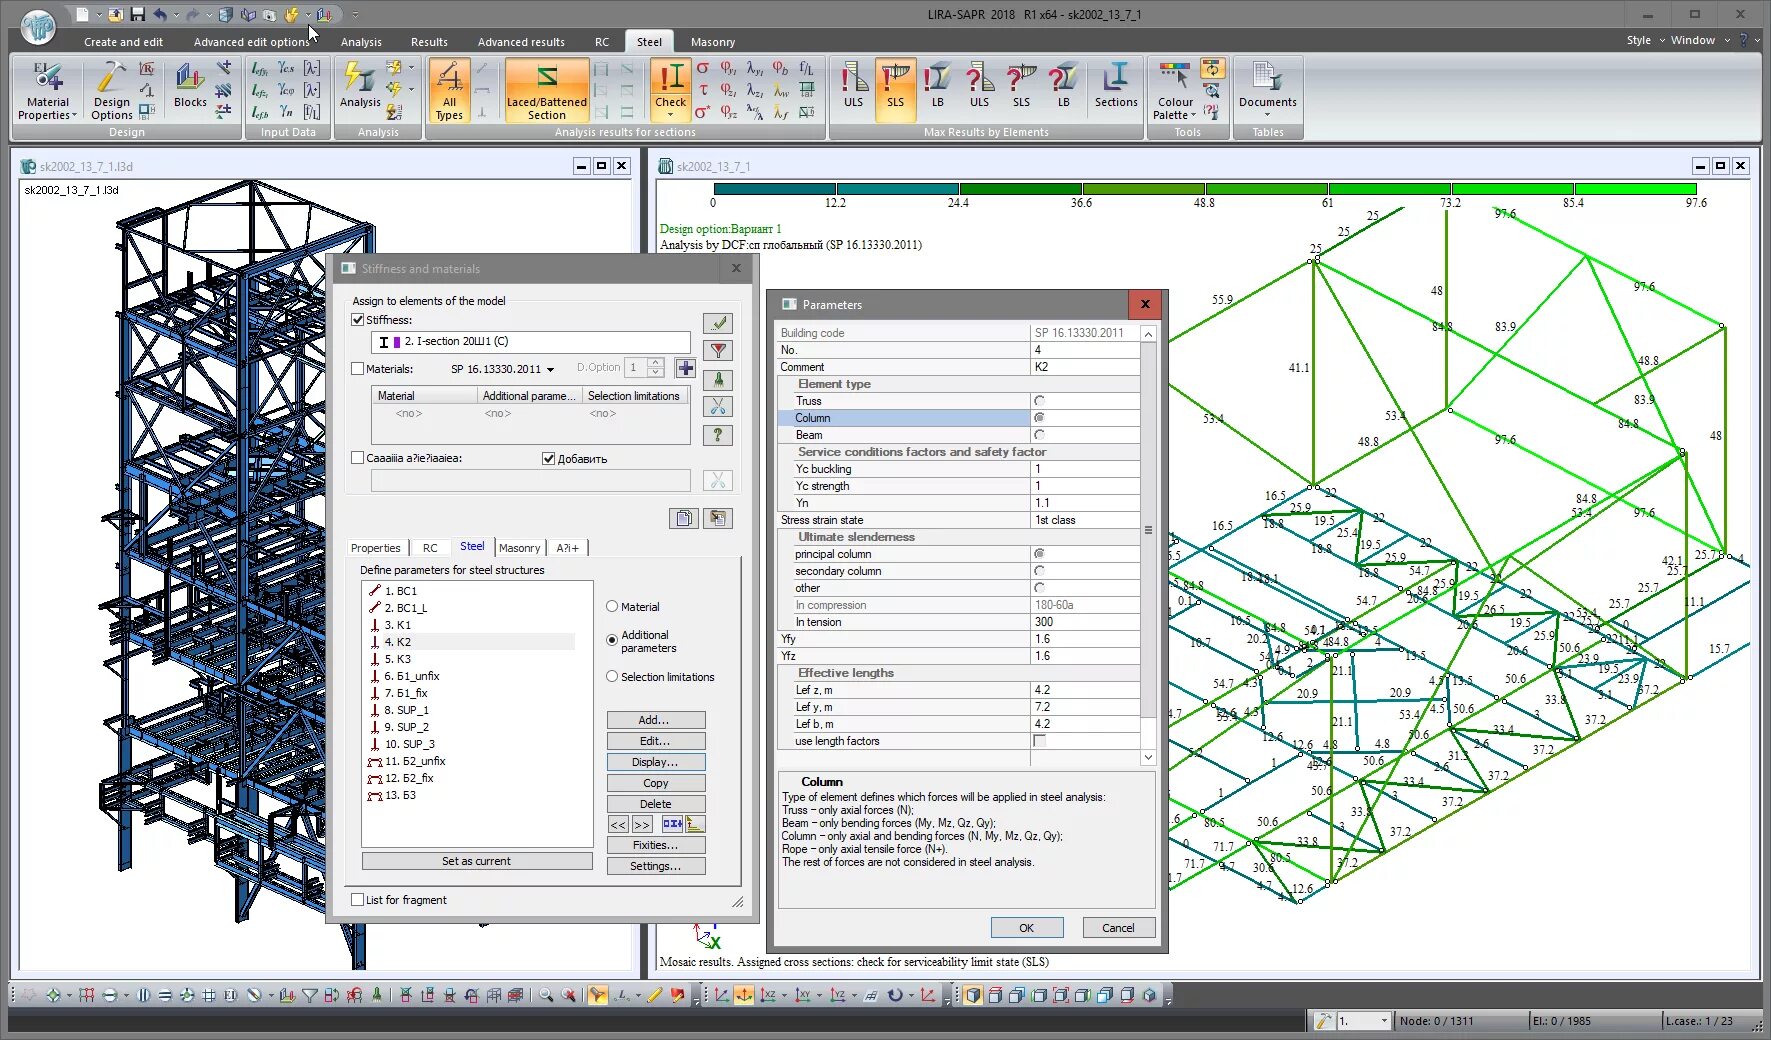Toggle the Добавить checkbox
Screen dimensions: 1771x1040
tap(548, 459)
